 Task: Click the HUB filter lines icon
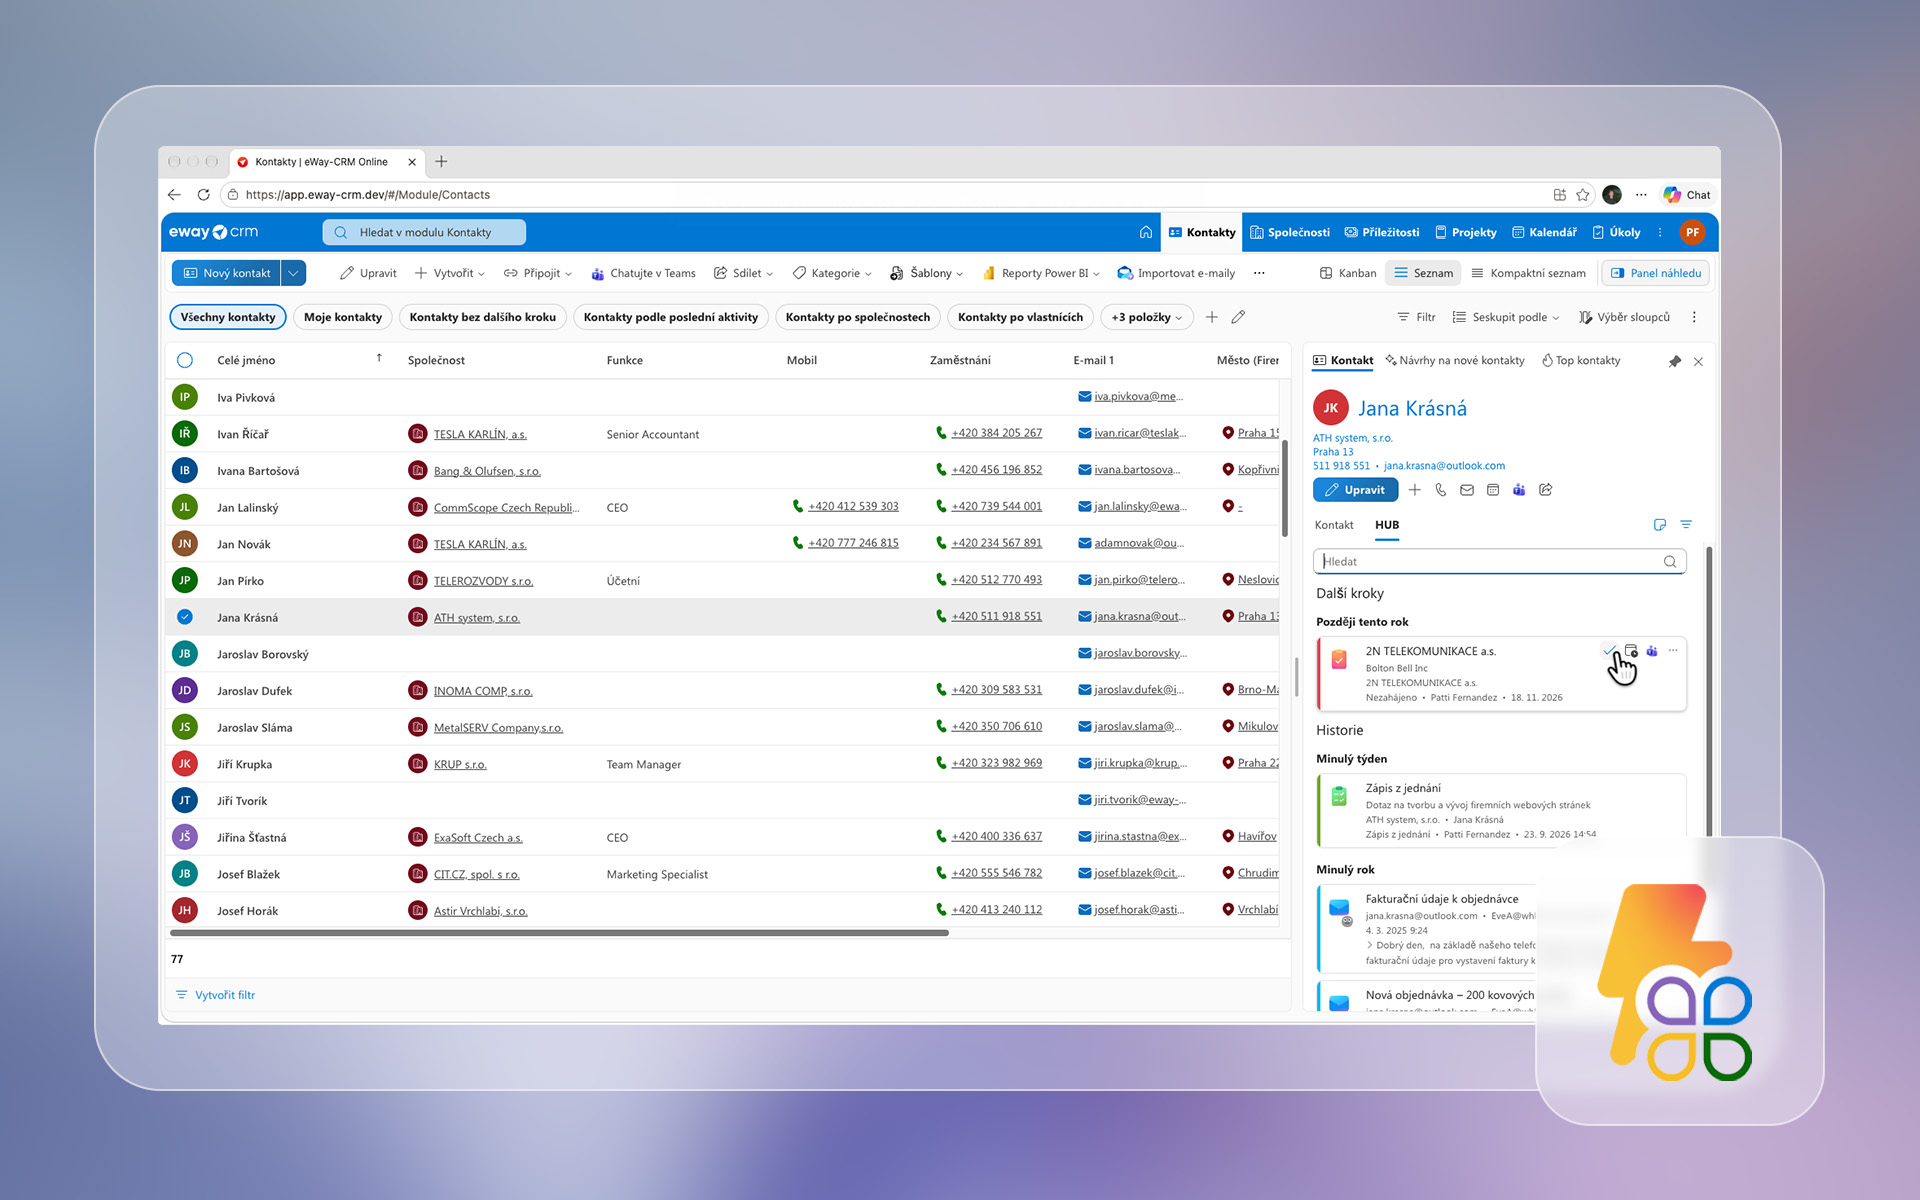click(x=1686, y=525)
